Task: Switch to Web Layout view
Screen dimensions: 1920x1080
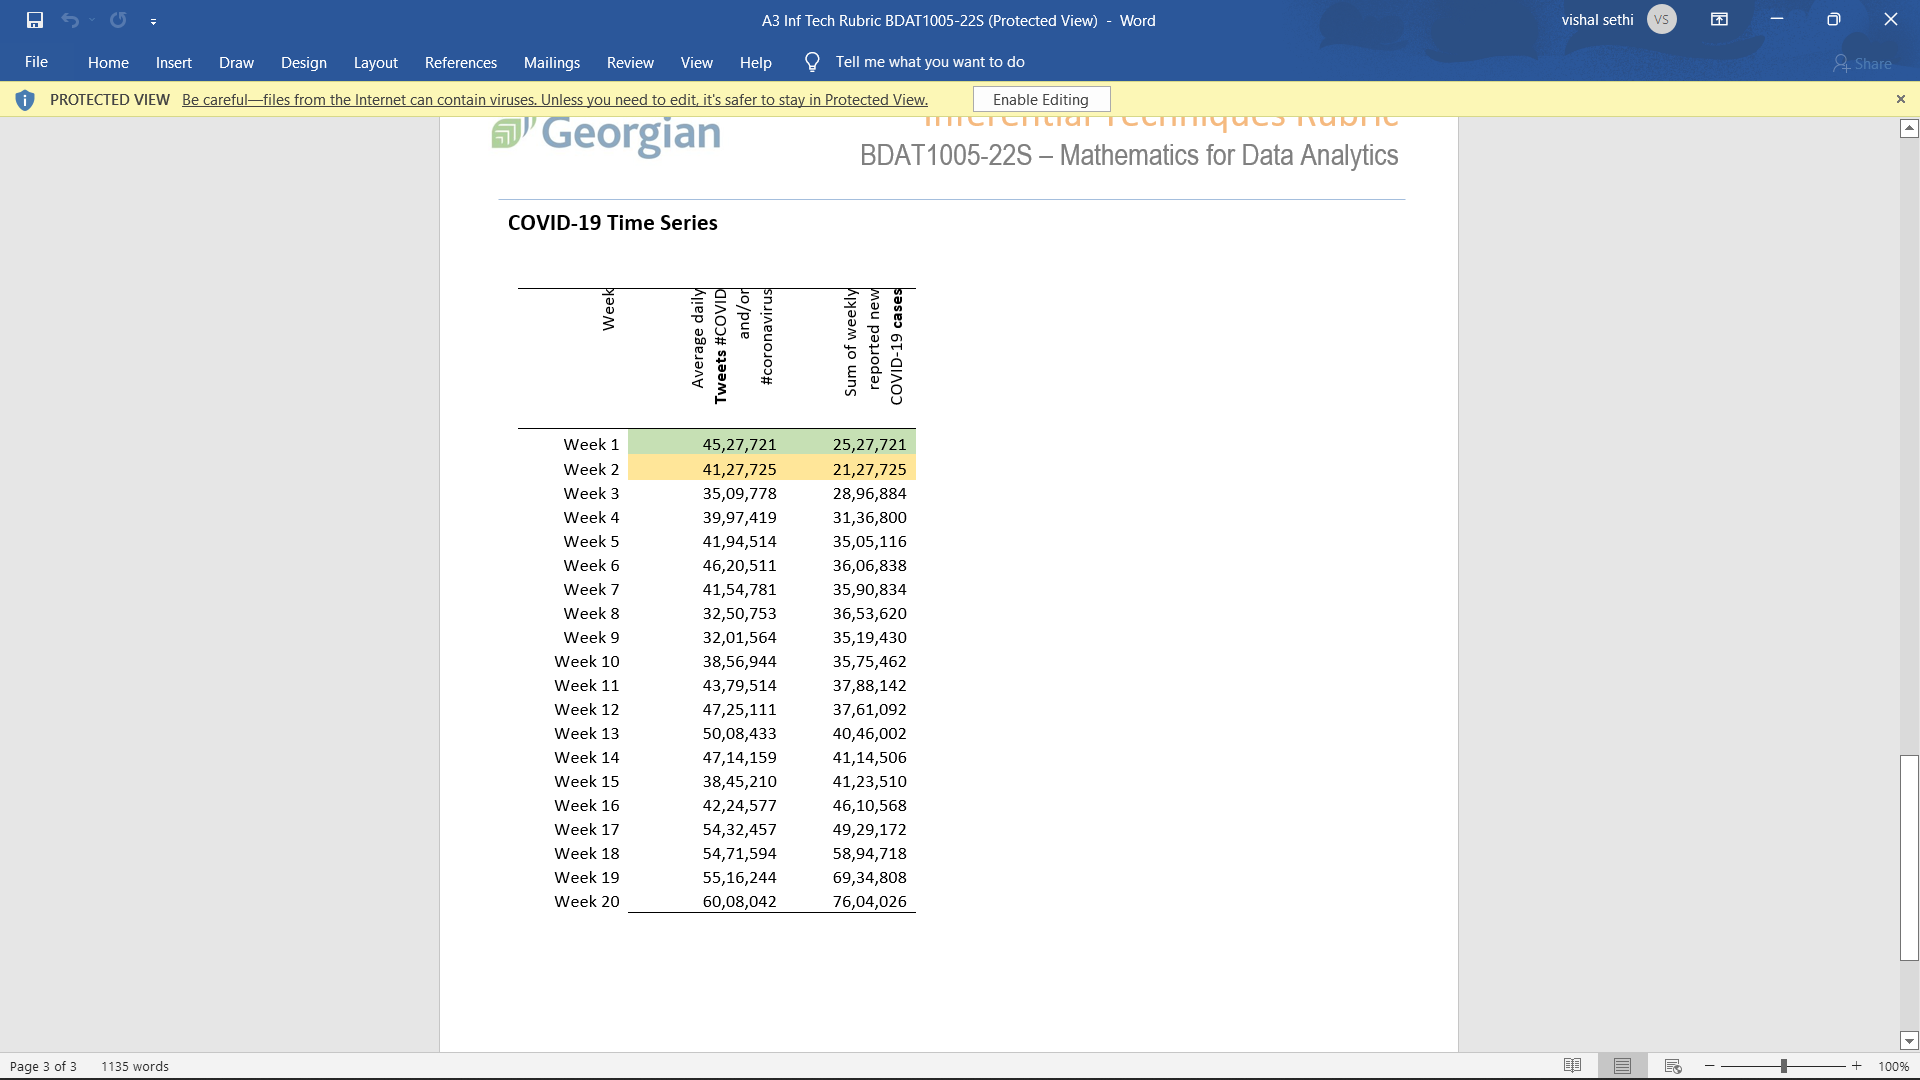Action: 1670,1065
